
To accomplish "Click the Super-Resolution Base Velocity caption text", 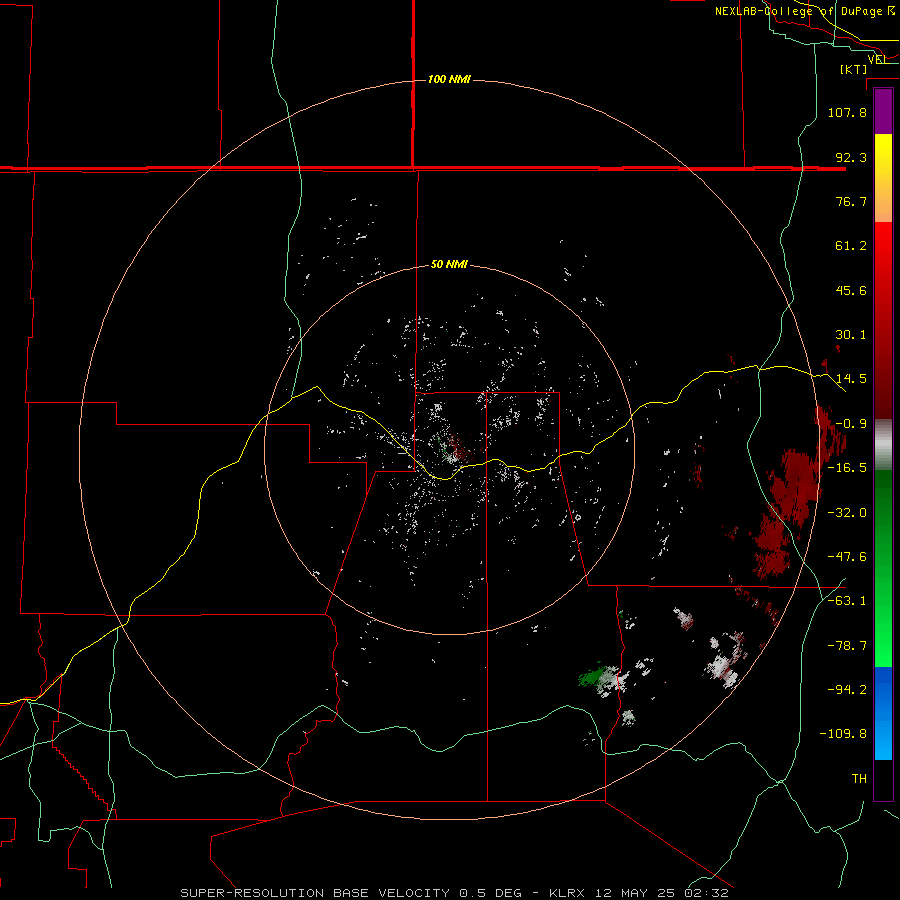I will pyautogui.click(x=454, y=893).
